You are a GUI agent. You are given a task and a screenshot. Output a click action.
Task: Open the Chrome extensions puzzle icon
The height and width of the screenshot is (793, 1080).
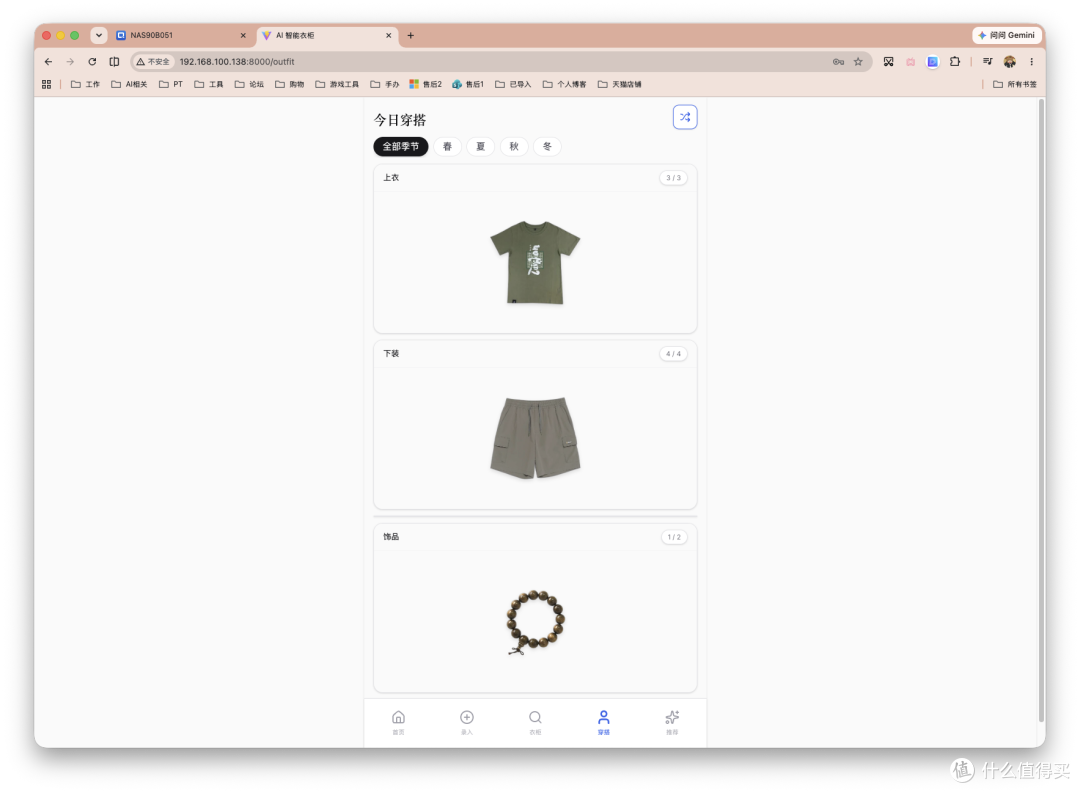pos(955,61)
